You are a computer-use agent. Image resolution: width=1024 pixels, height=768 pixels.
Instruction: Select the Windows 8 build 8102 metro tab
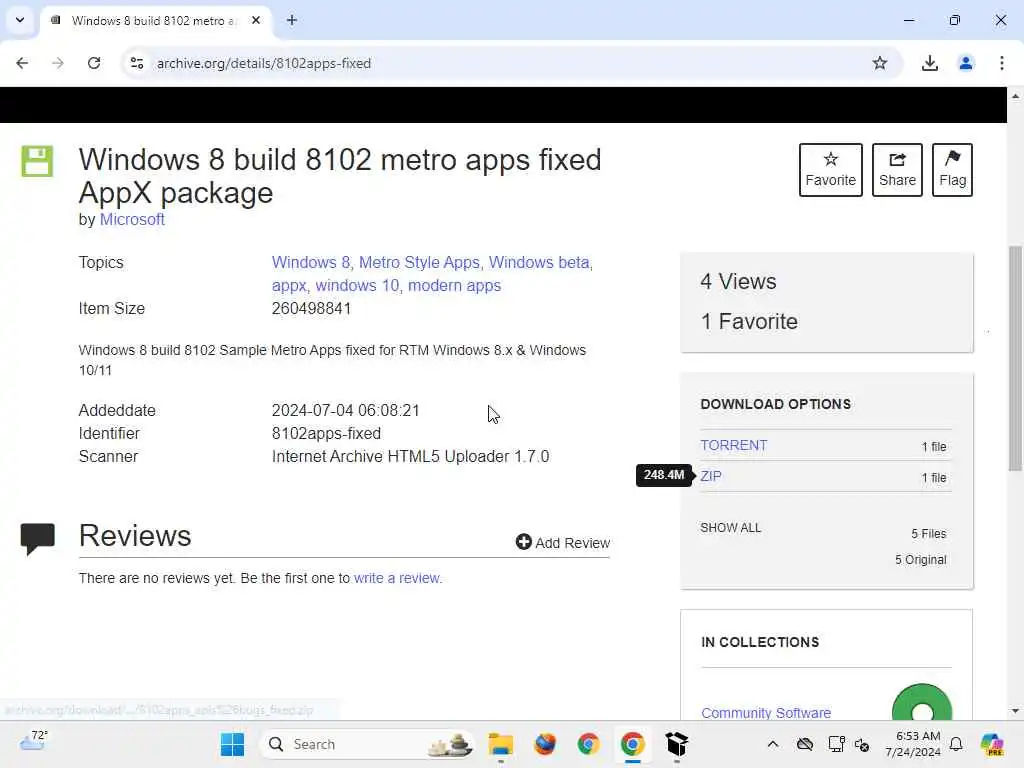point(155,21)
